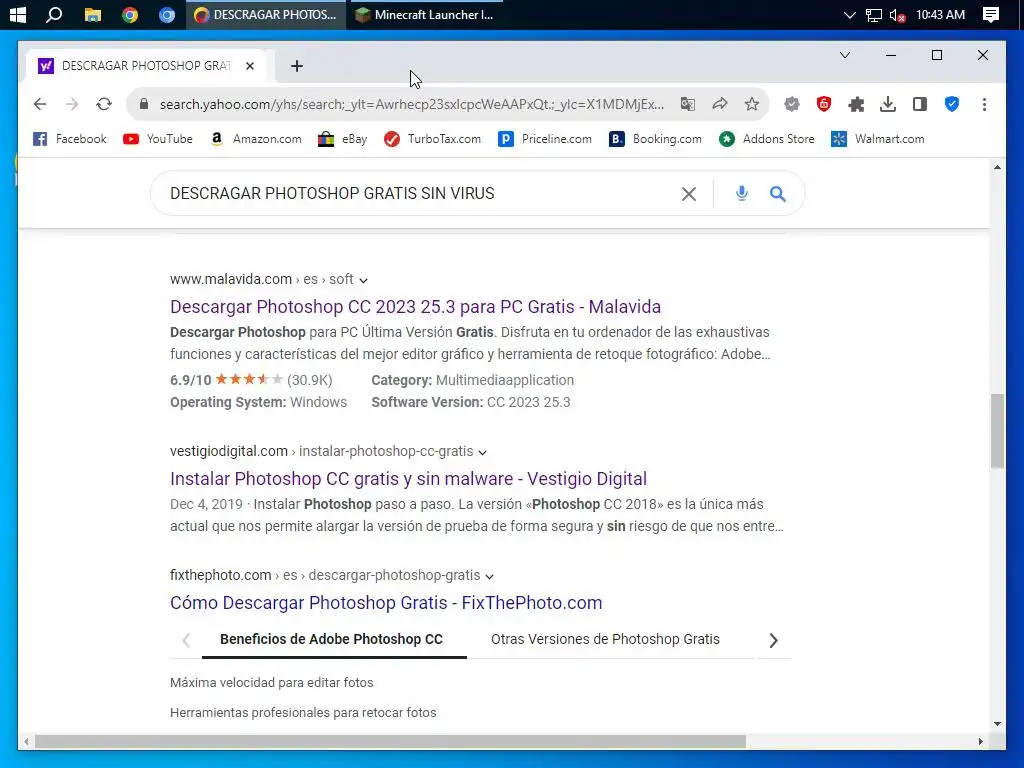Screen dimensions: 1024x768
Task: Submit search with magnifier icon
Action: tap(777, 193)
